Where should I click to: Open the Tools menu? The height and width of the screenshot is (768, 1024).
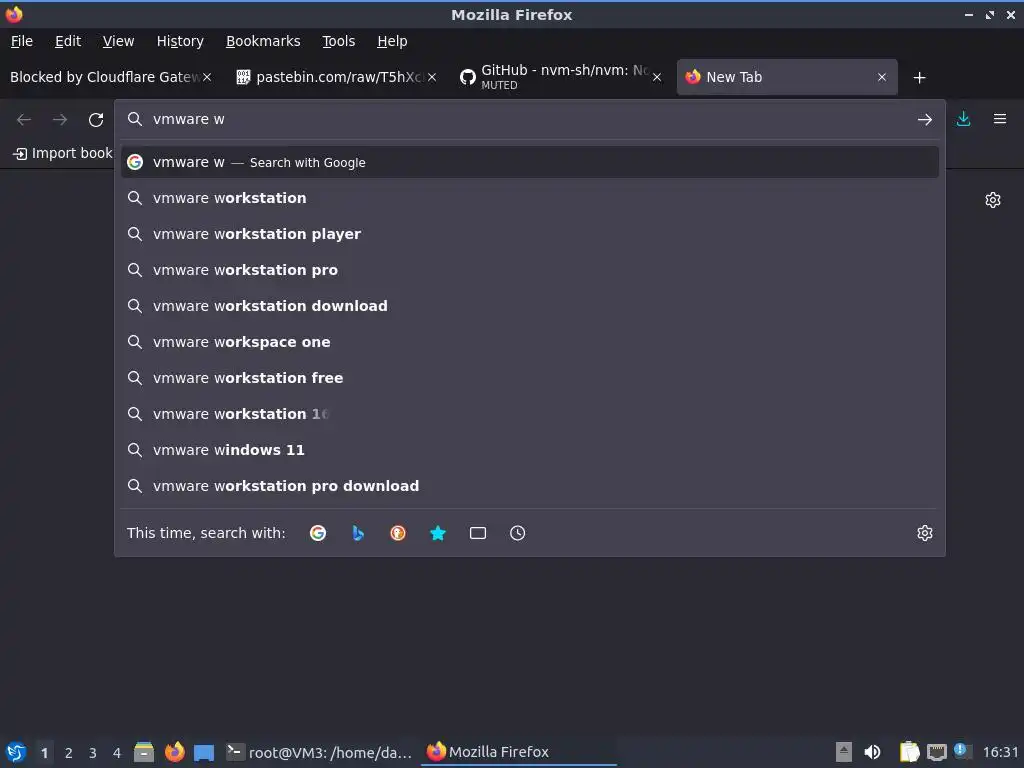[338, 41]
